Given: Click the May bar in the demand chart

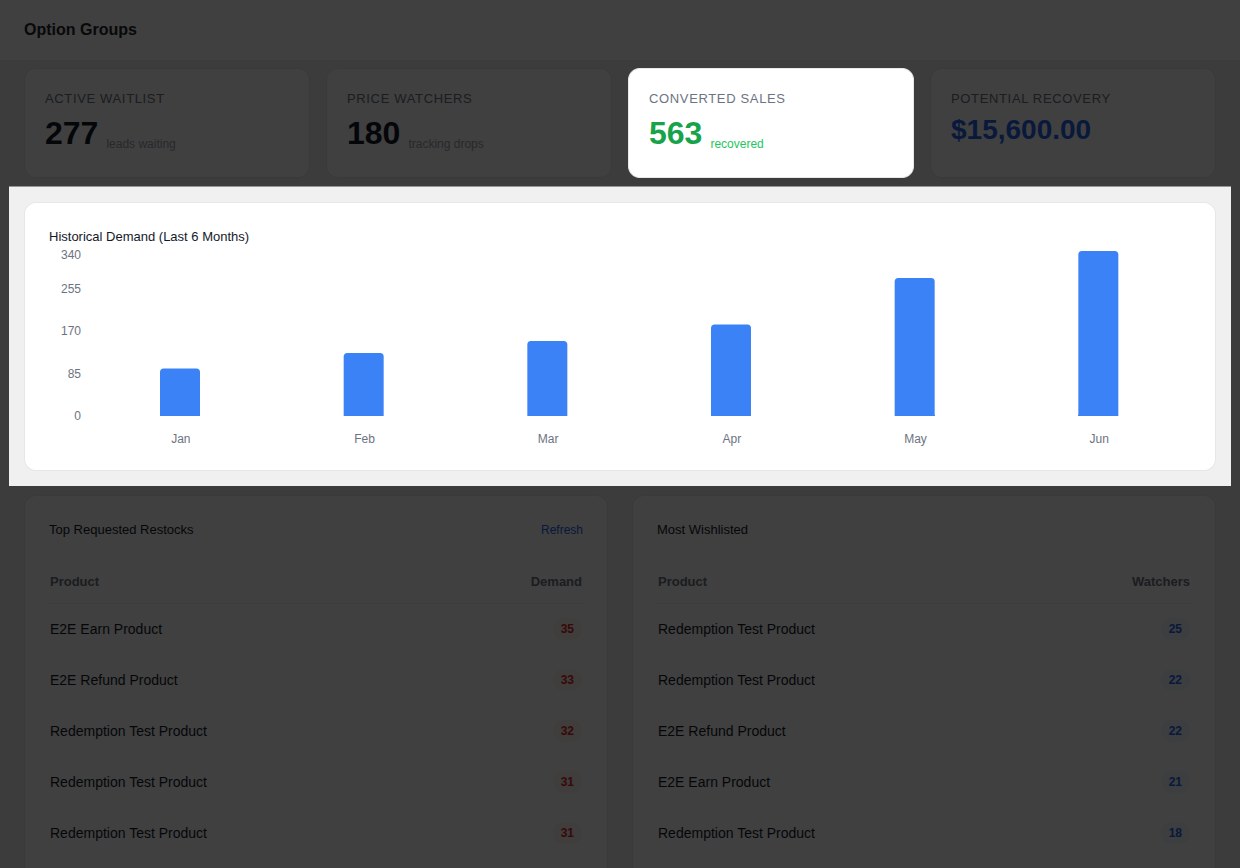Looking at the screenshot, I should tap(914, 347).
